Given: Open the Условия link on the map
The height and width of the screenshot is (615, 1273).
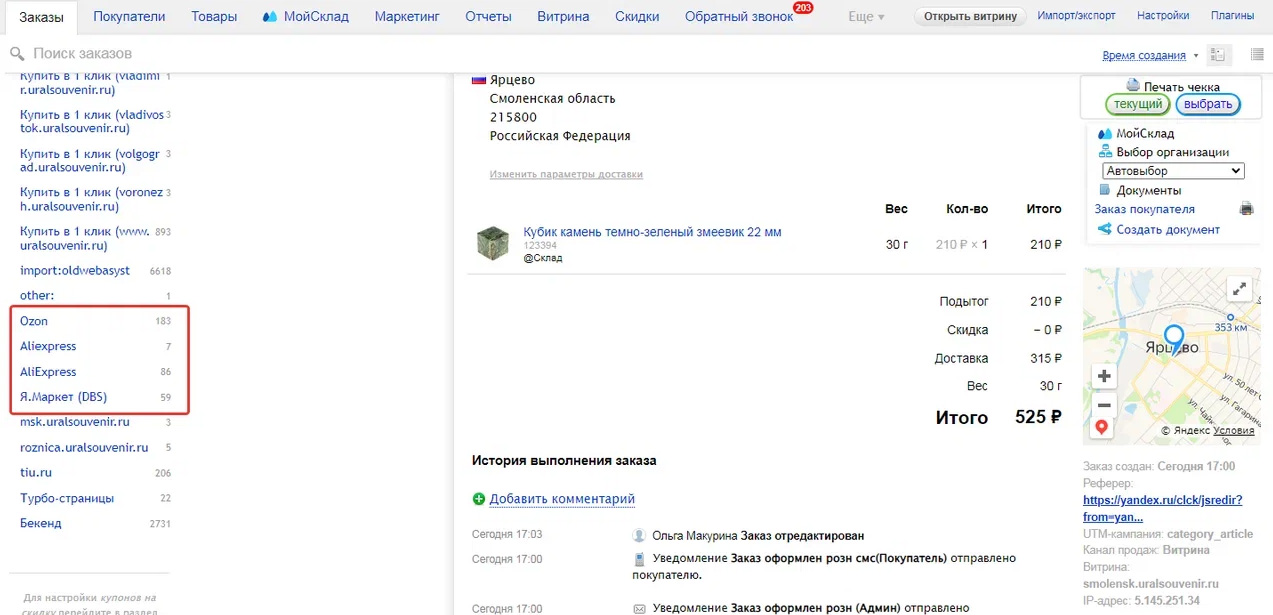Looking at the screenshot, I should pos(1233,431).
